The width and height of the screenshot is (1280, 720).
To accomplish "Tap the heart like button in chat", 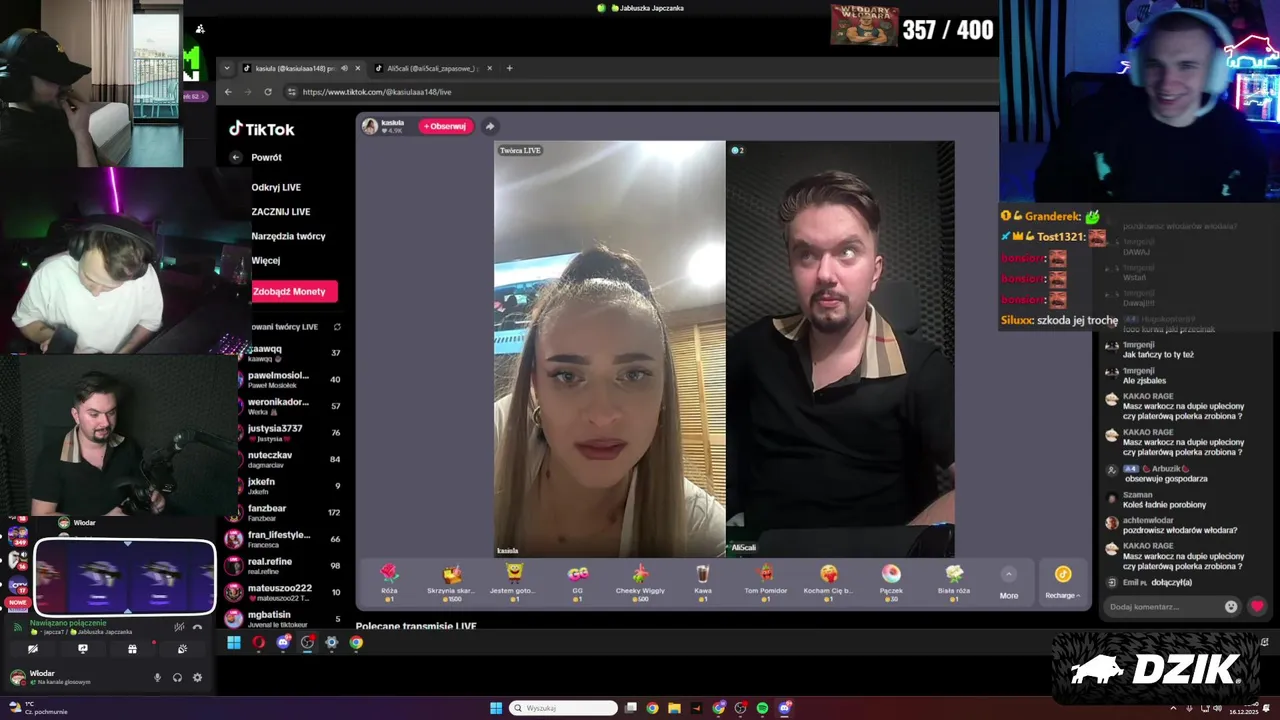I will pyautogui.click(x=1257, y=606).
